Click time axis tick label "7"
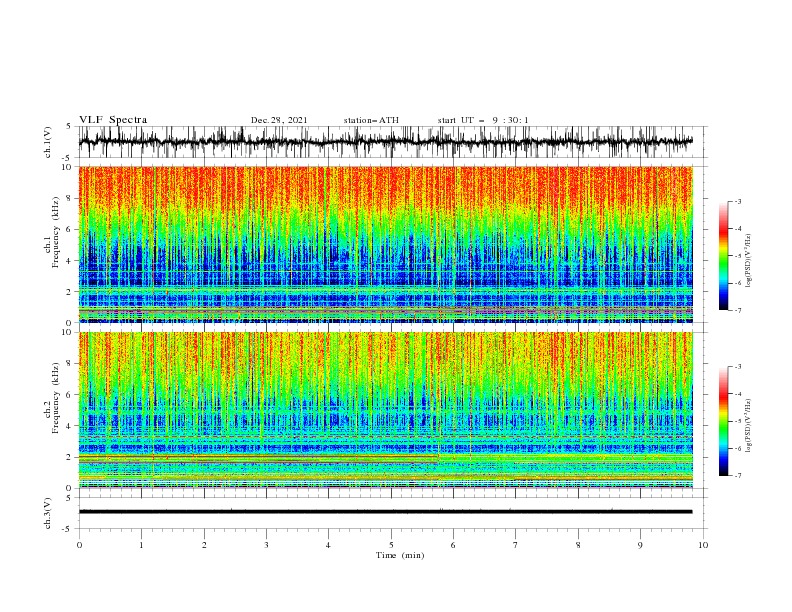 pyautogui.click(x=516, y=545)
